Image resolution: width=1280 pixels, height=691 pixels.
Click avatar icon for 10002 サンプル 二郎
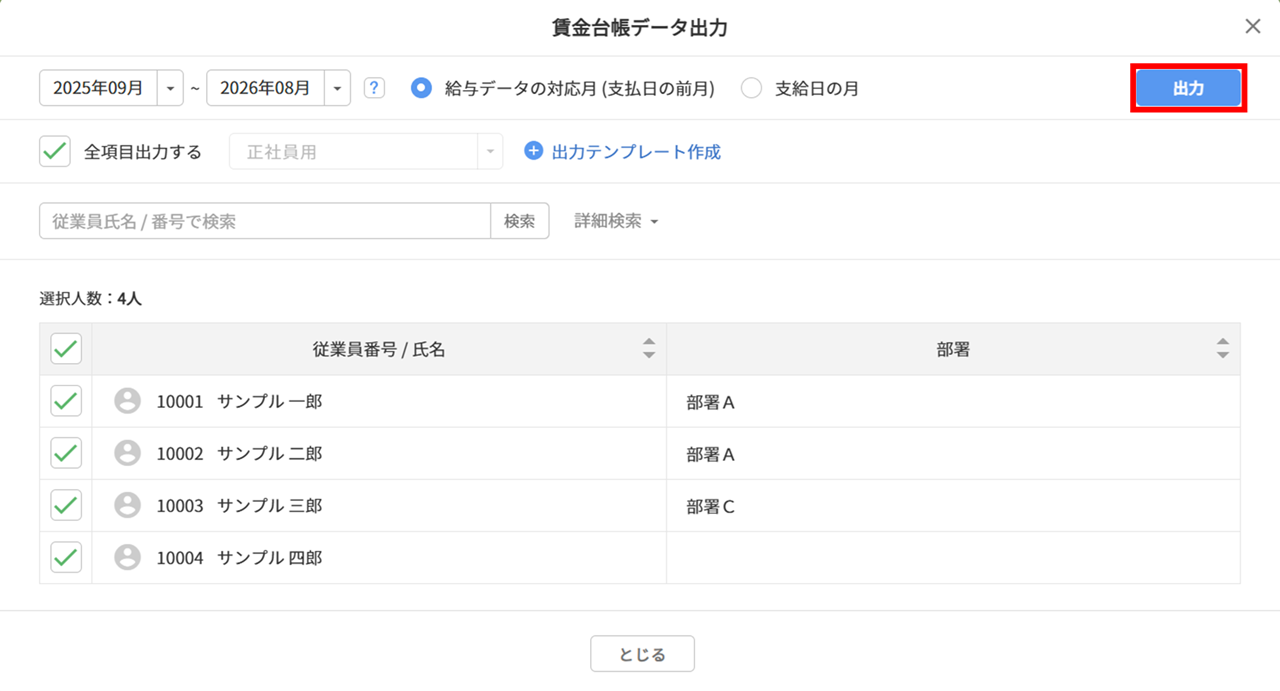click(127, 453)
